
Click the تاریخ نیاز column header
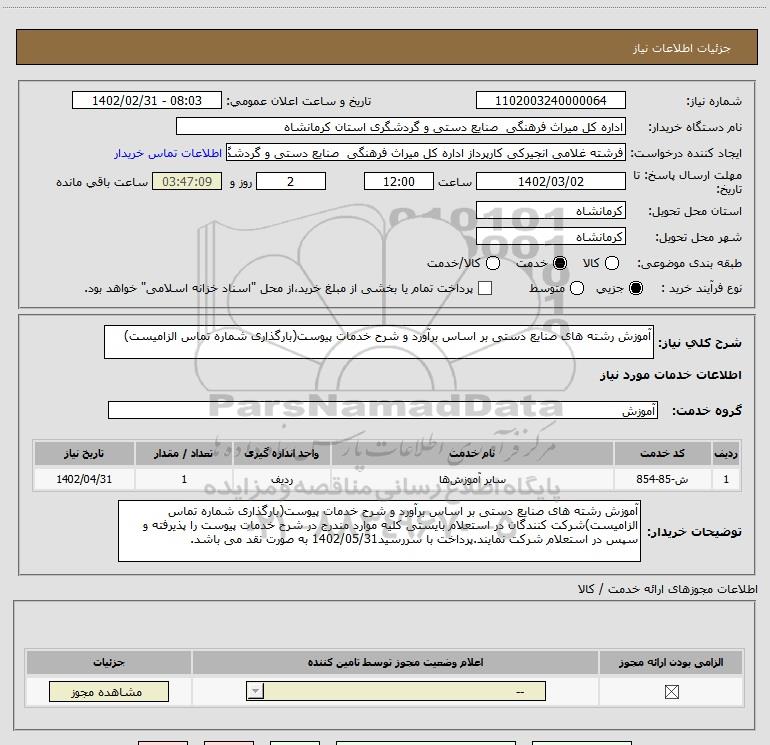coord(84,453)
